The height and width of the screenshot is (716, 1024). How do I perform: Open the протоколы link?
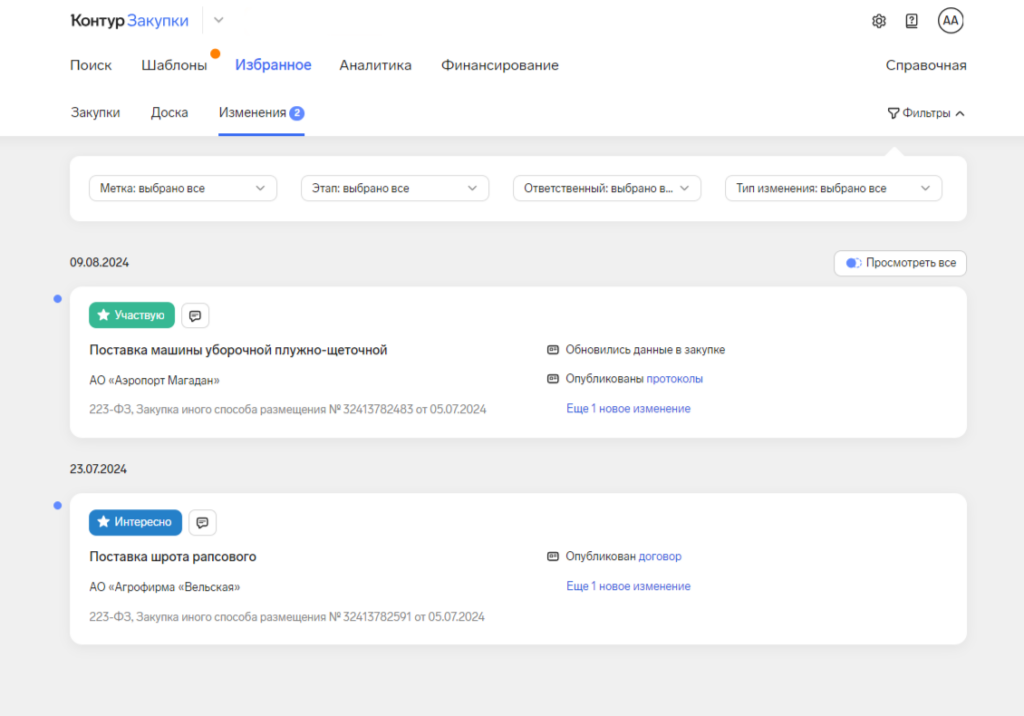674,379
